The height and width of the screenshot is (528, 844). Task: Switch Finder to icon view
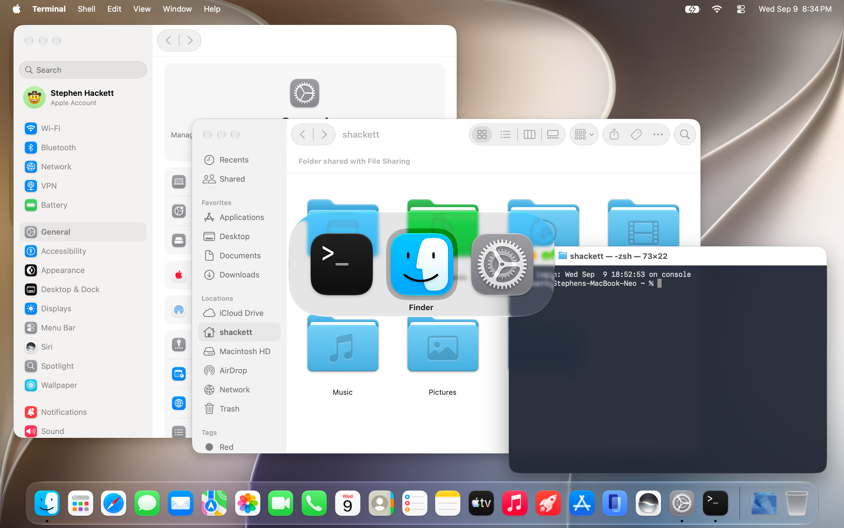pyautogui.click(x=482, y=135)
